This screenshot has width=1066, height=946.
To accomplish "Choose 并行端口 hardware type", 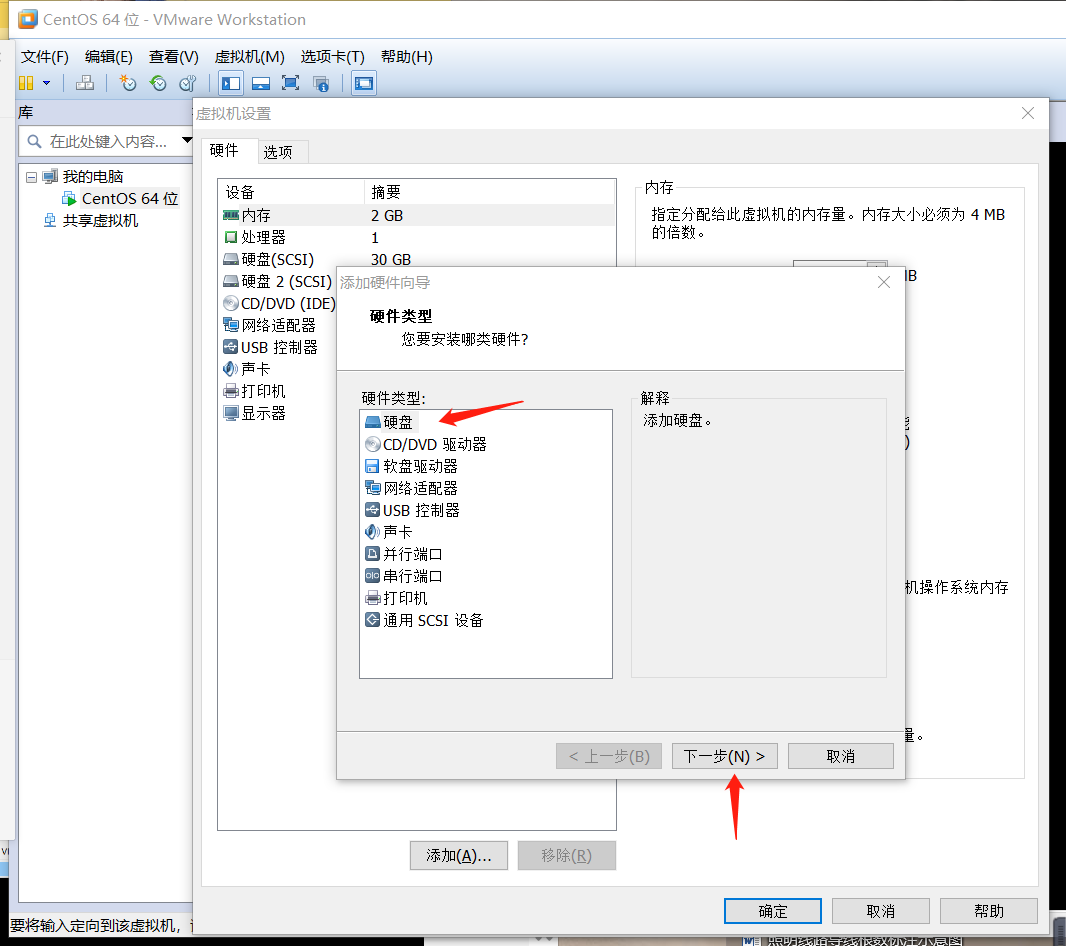I will pyautogui.click(x=404, y=554).
